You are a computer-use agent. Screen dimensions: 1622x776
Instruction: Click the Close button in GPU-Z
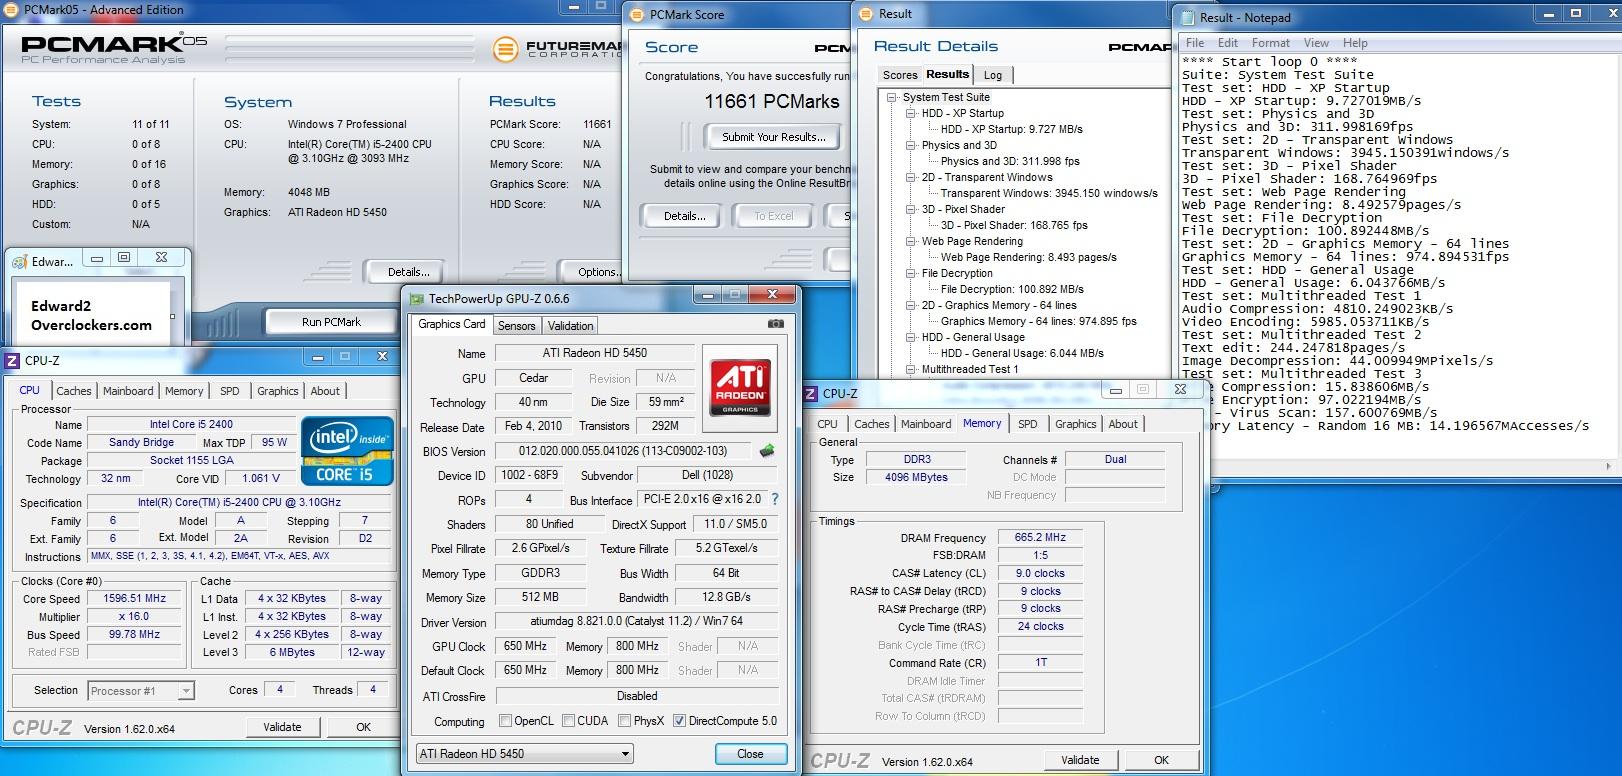[x=751, y=754]
